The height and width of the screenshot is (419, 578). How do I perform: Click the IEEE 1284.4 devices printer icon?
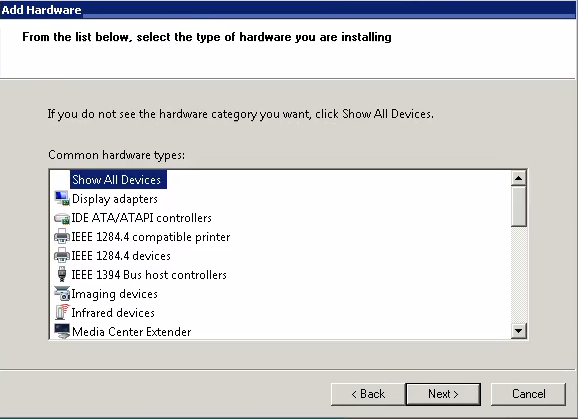click(62, 255)
